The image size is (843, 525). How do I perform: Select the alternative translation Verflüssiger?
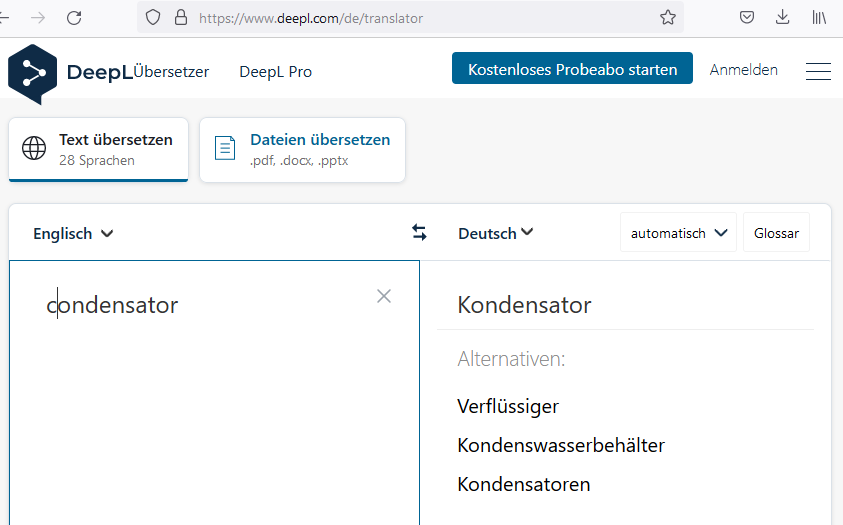tap(508, 407)
